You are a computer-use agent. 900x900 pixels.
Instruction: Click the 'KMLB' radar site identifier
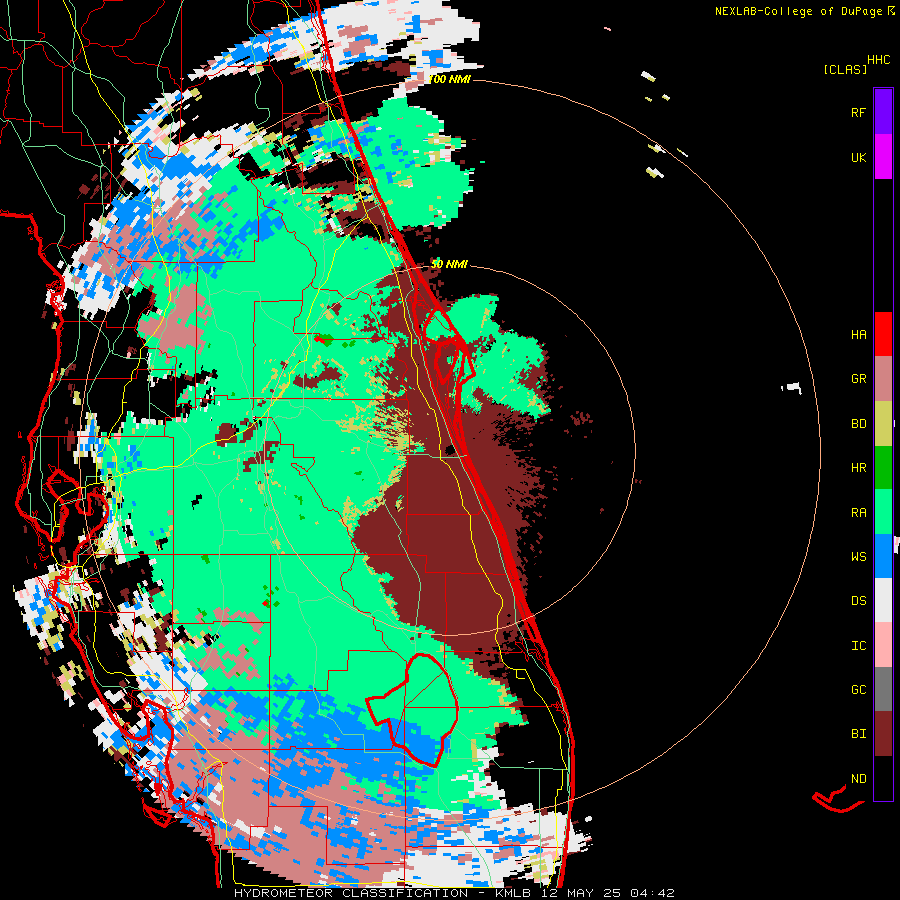pyautogui.click(x=511, y=893)
